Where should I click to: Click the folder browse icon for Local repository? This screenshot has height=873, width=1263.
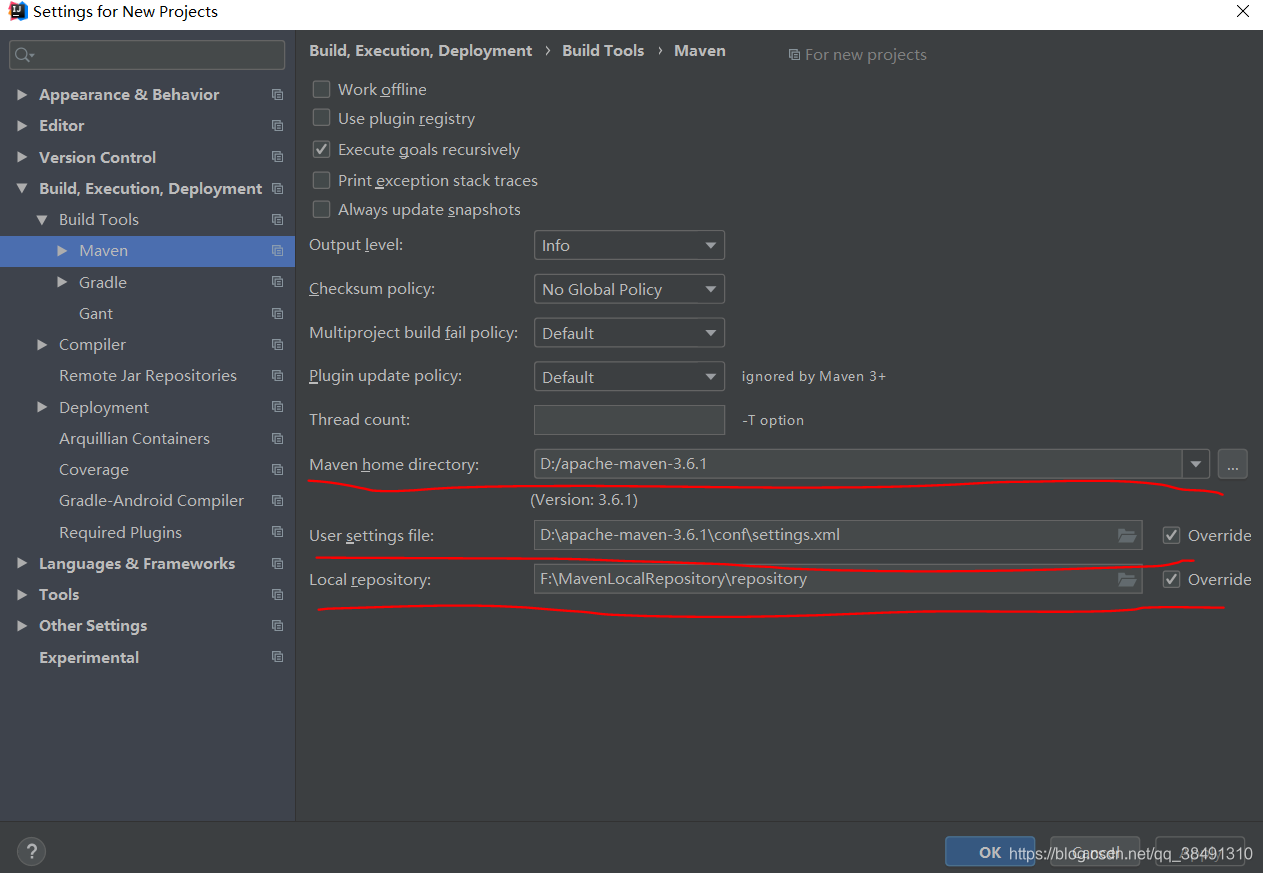point(1127,579)
